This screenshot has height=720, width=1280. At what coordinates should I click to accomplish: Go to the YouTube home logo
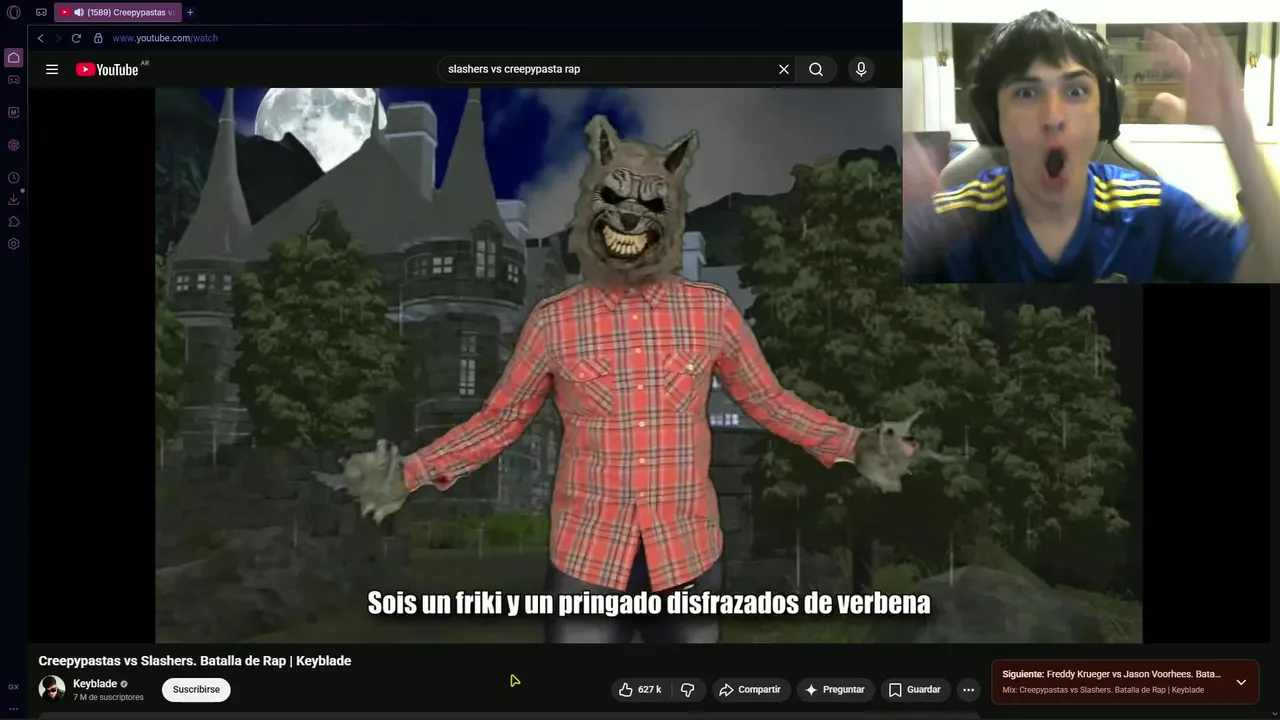[108, 69]
